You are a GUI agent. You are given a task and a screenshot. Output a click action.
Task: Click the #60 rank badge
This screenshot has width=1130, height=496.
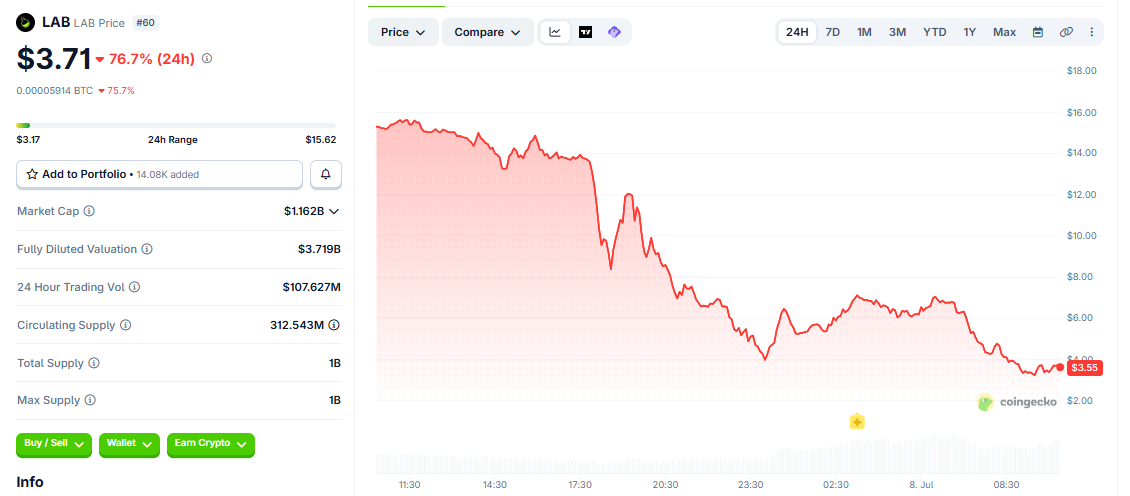pyautogui.click(x=146, y=23)
